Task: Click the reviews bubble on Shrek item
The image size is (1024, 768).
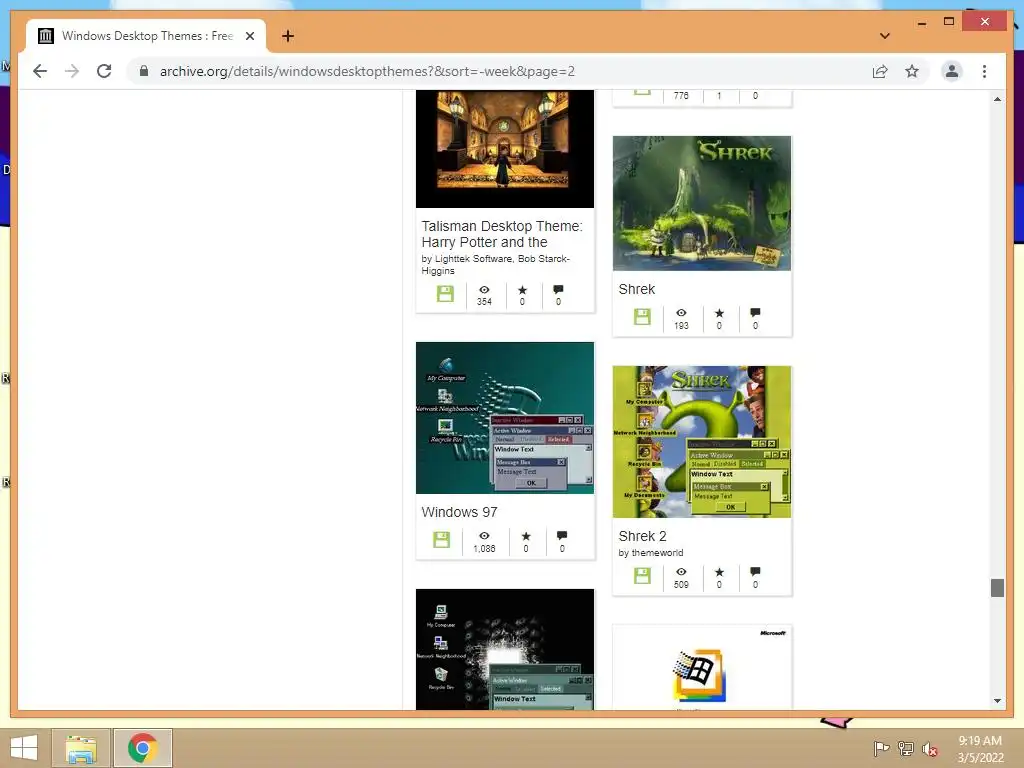Action: (x=755, y=313)
